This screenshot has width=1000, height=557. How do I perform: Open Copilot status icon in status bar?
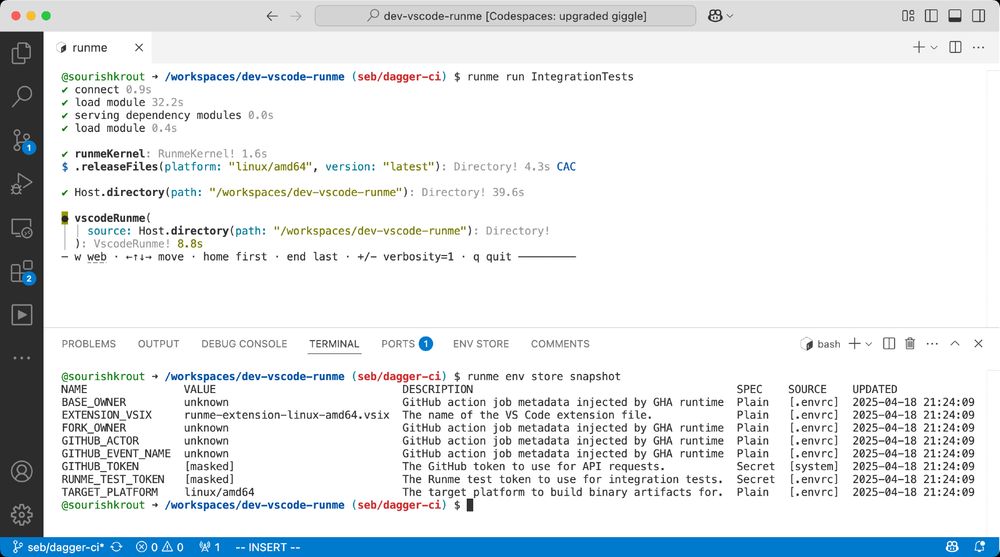[x=952, y=547]
